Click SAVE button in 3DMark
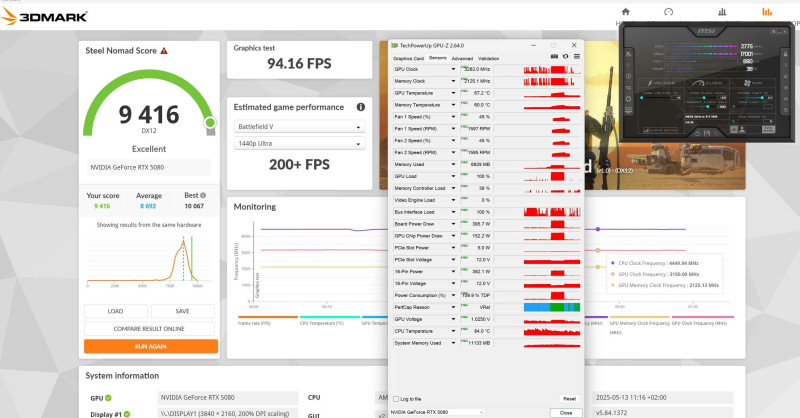 tap(182, 311)
